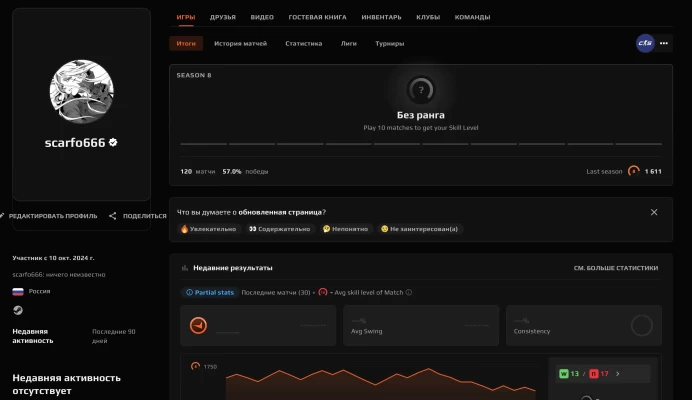Switch to the ДРУЗЬЯ tab

click(x=223, y=17)
